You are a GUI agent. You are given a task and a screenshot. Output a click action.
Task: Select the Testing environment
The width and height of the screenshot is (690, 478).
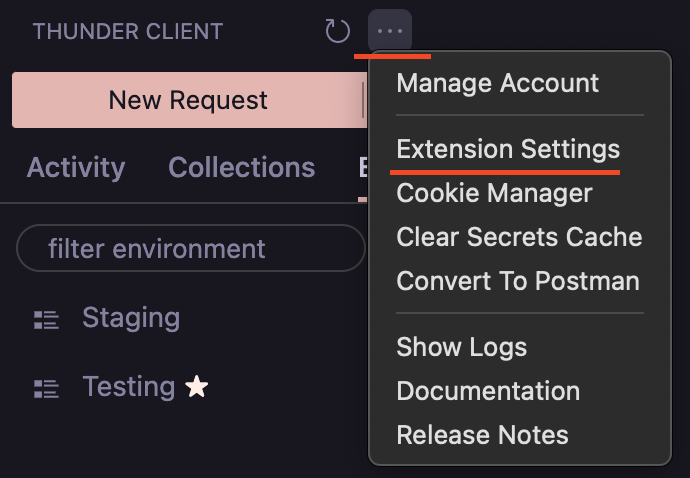[x=129, y=386]
